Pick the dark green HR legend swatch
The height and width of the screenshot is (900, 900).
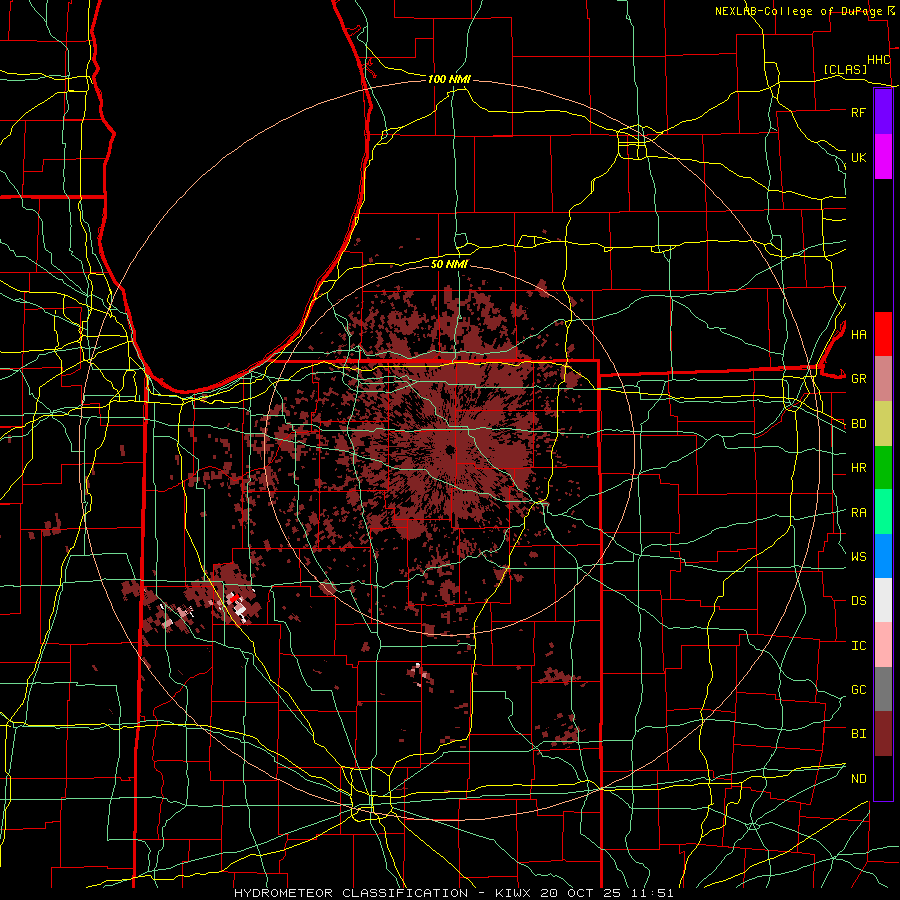pyautogui.click(x=883, y=468)
